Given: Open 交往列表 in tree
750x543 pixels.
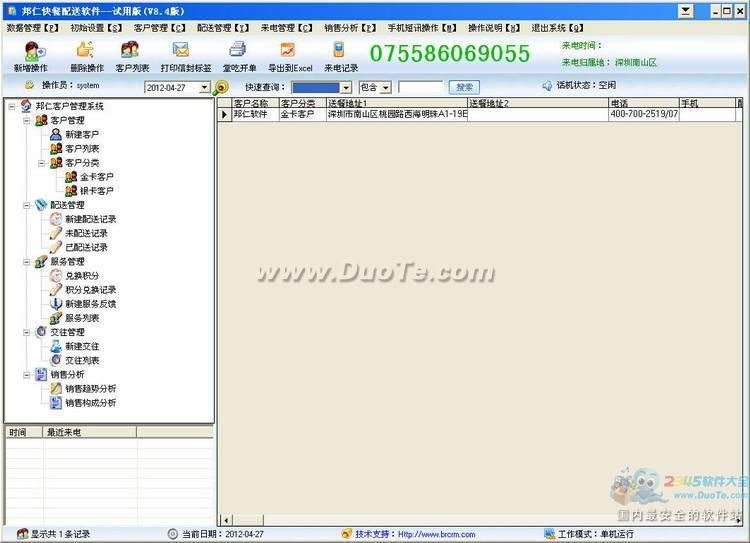Looking at the screenshot, I should (x=82, y=360).
